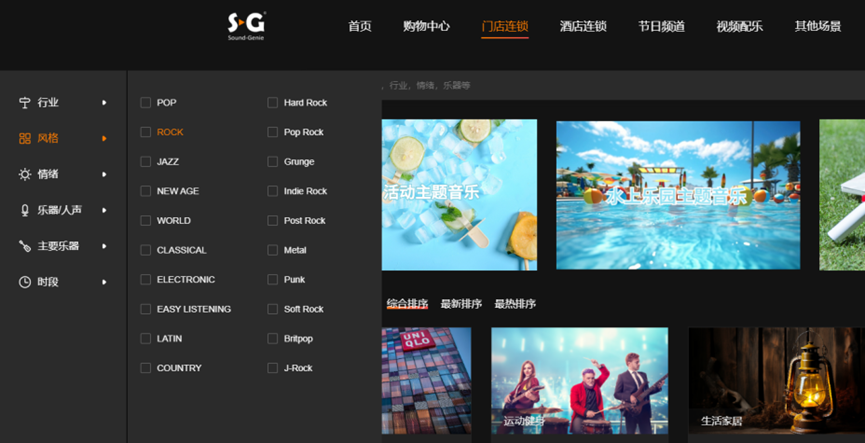Screen dimensions: 865x443
Task: Select the 主要乐器 category label
Action: (58, 246)
